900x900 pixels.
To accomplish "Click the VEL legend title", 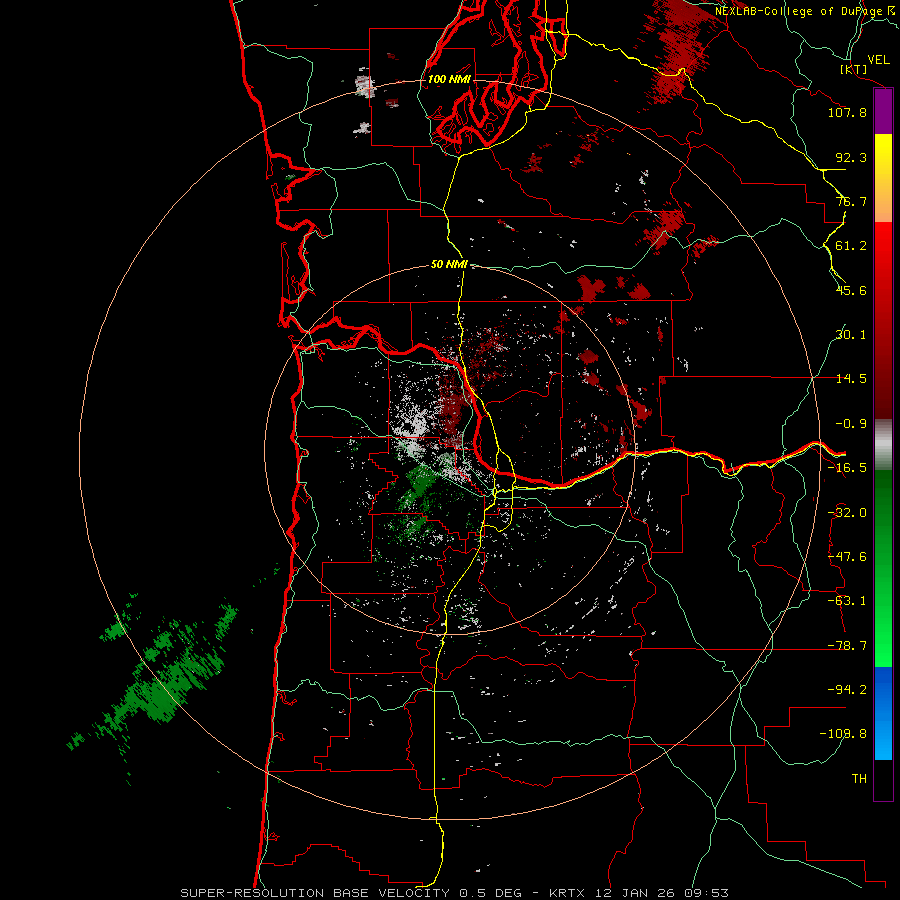I will pyautogui.click(x=878, y=60).
